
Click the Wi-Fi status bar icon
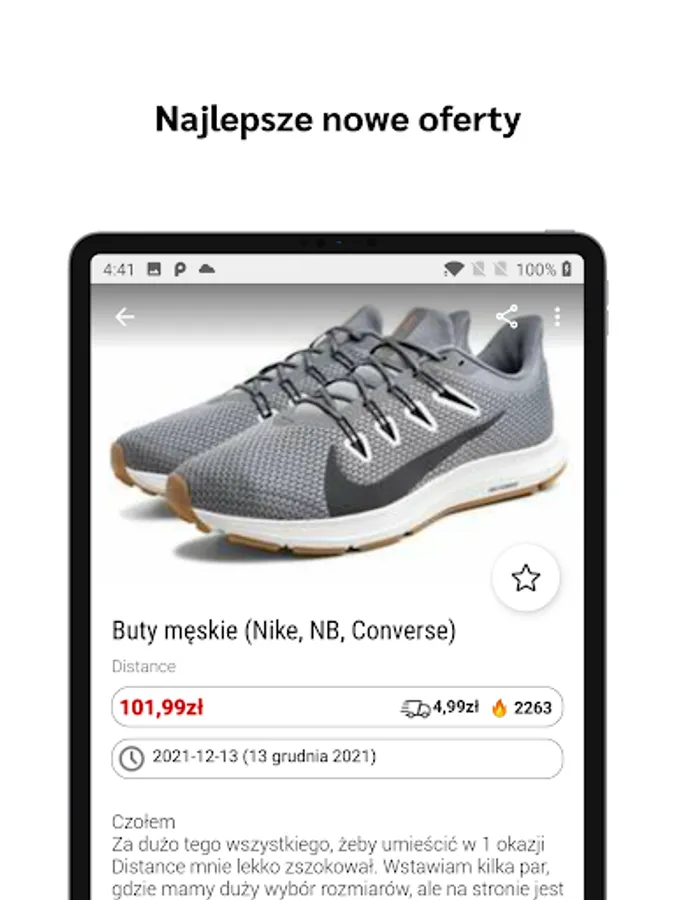point(453,269)
